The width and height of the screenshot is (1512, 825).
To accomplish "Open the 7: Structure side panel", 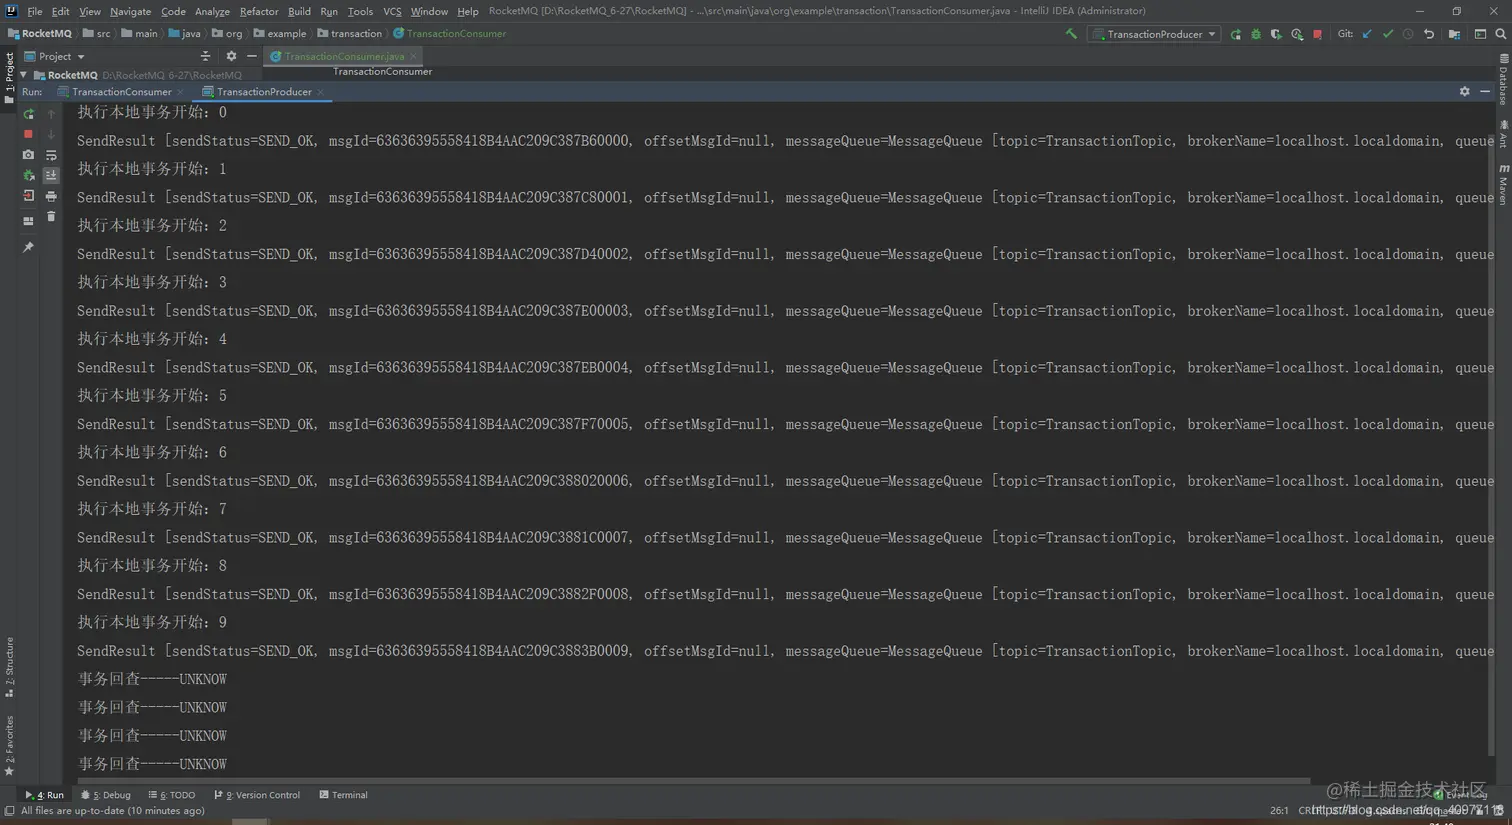I will pos(9,667).
